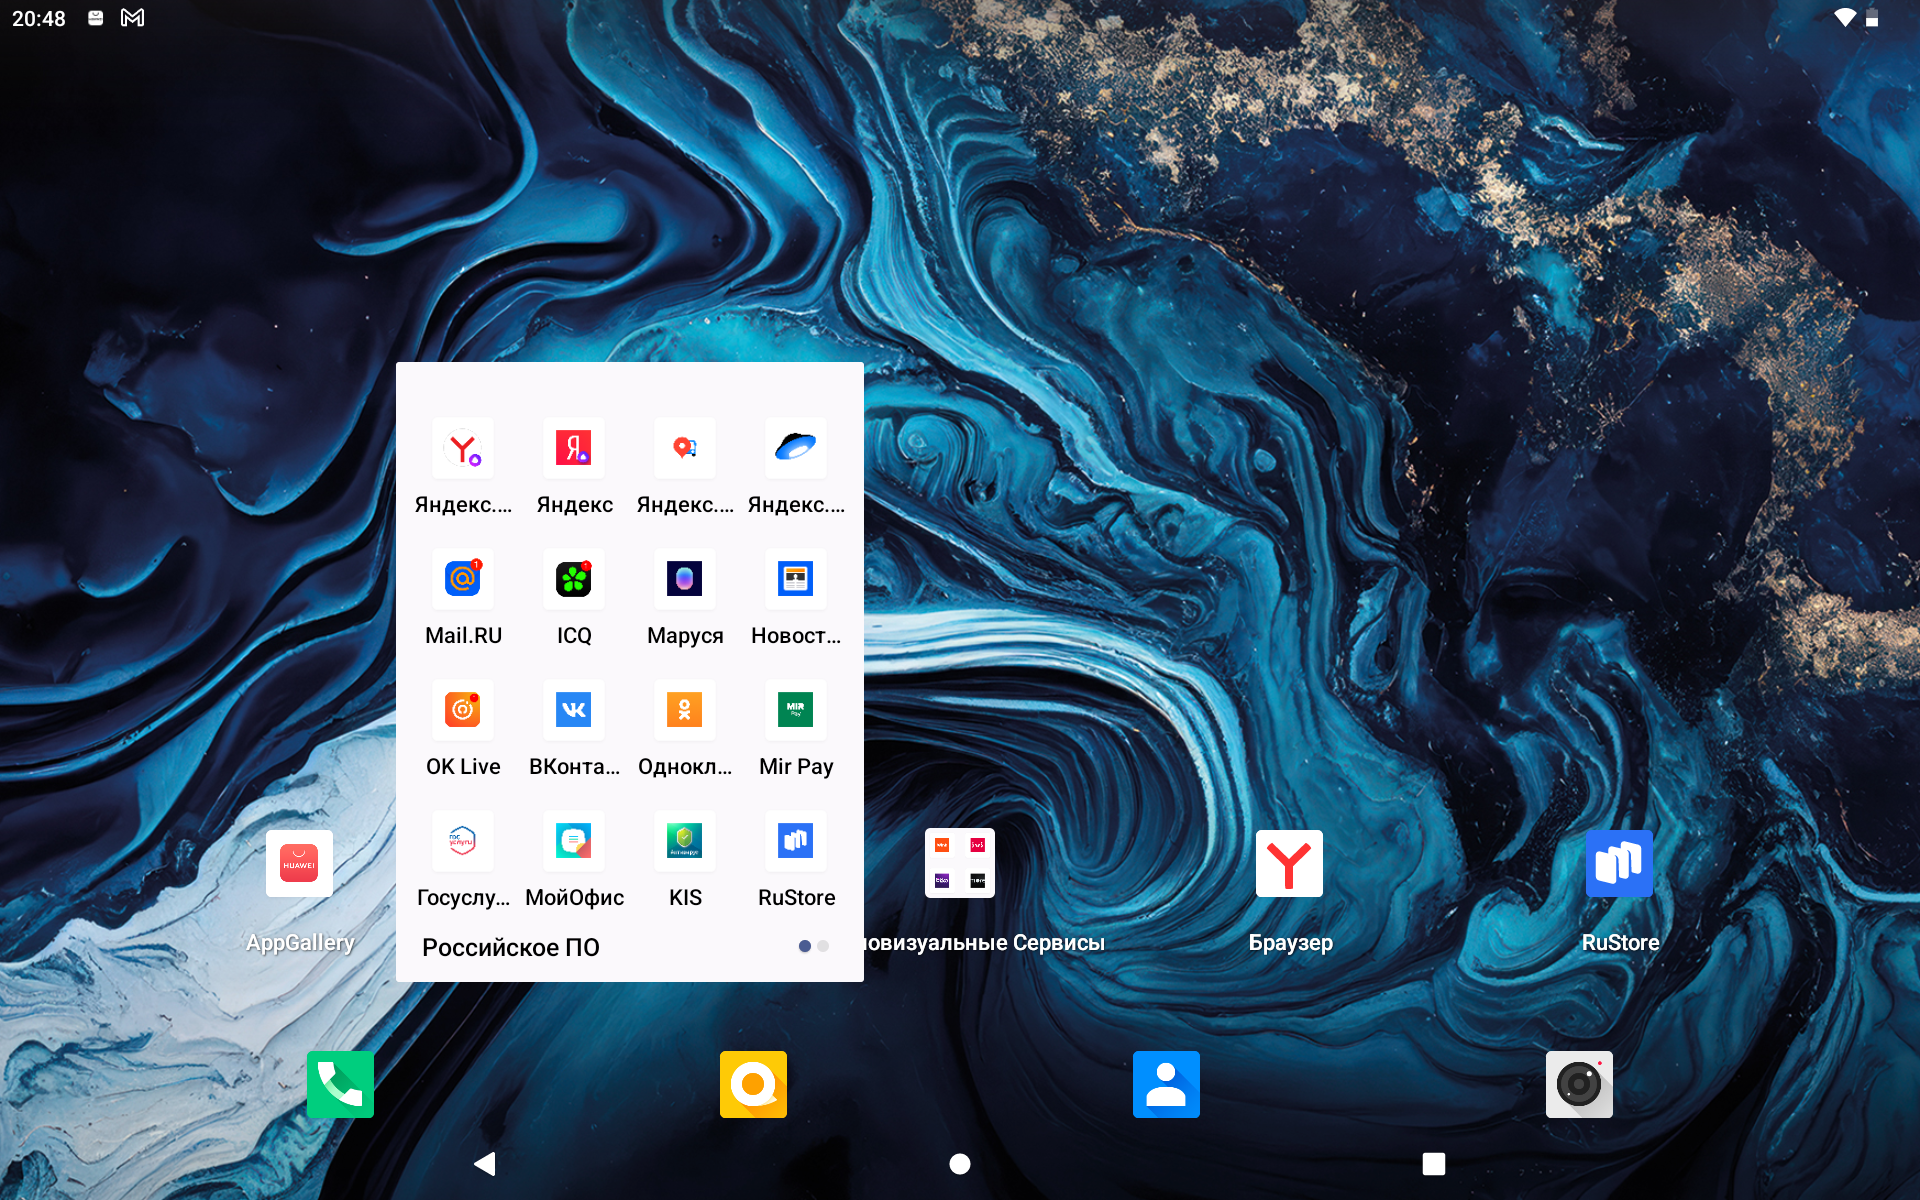1920x1200 pixels.
Task: Open the Huawei AppGallery icon
Action: tap(299, 864)
